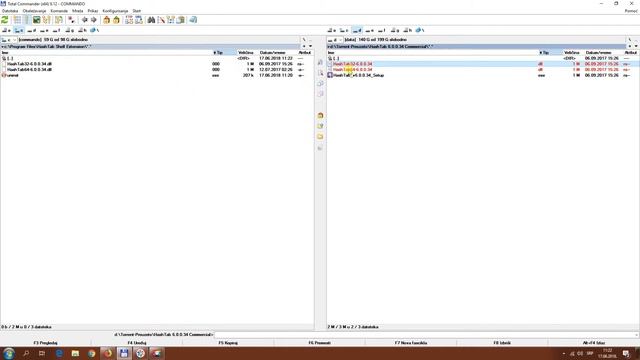
Task: Open Windows Start button
Action: click(x=9, y=353)
